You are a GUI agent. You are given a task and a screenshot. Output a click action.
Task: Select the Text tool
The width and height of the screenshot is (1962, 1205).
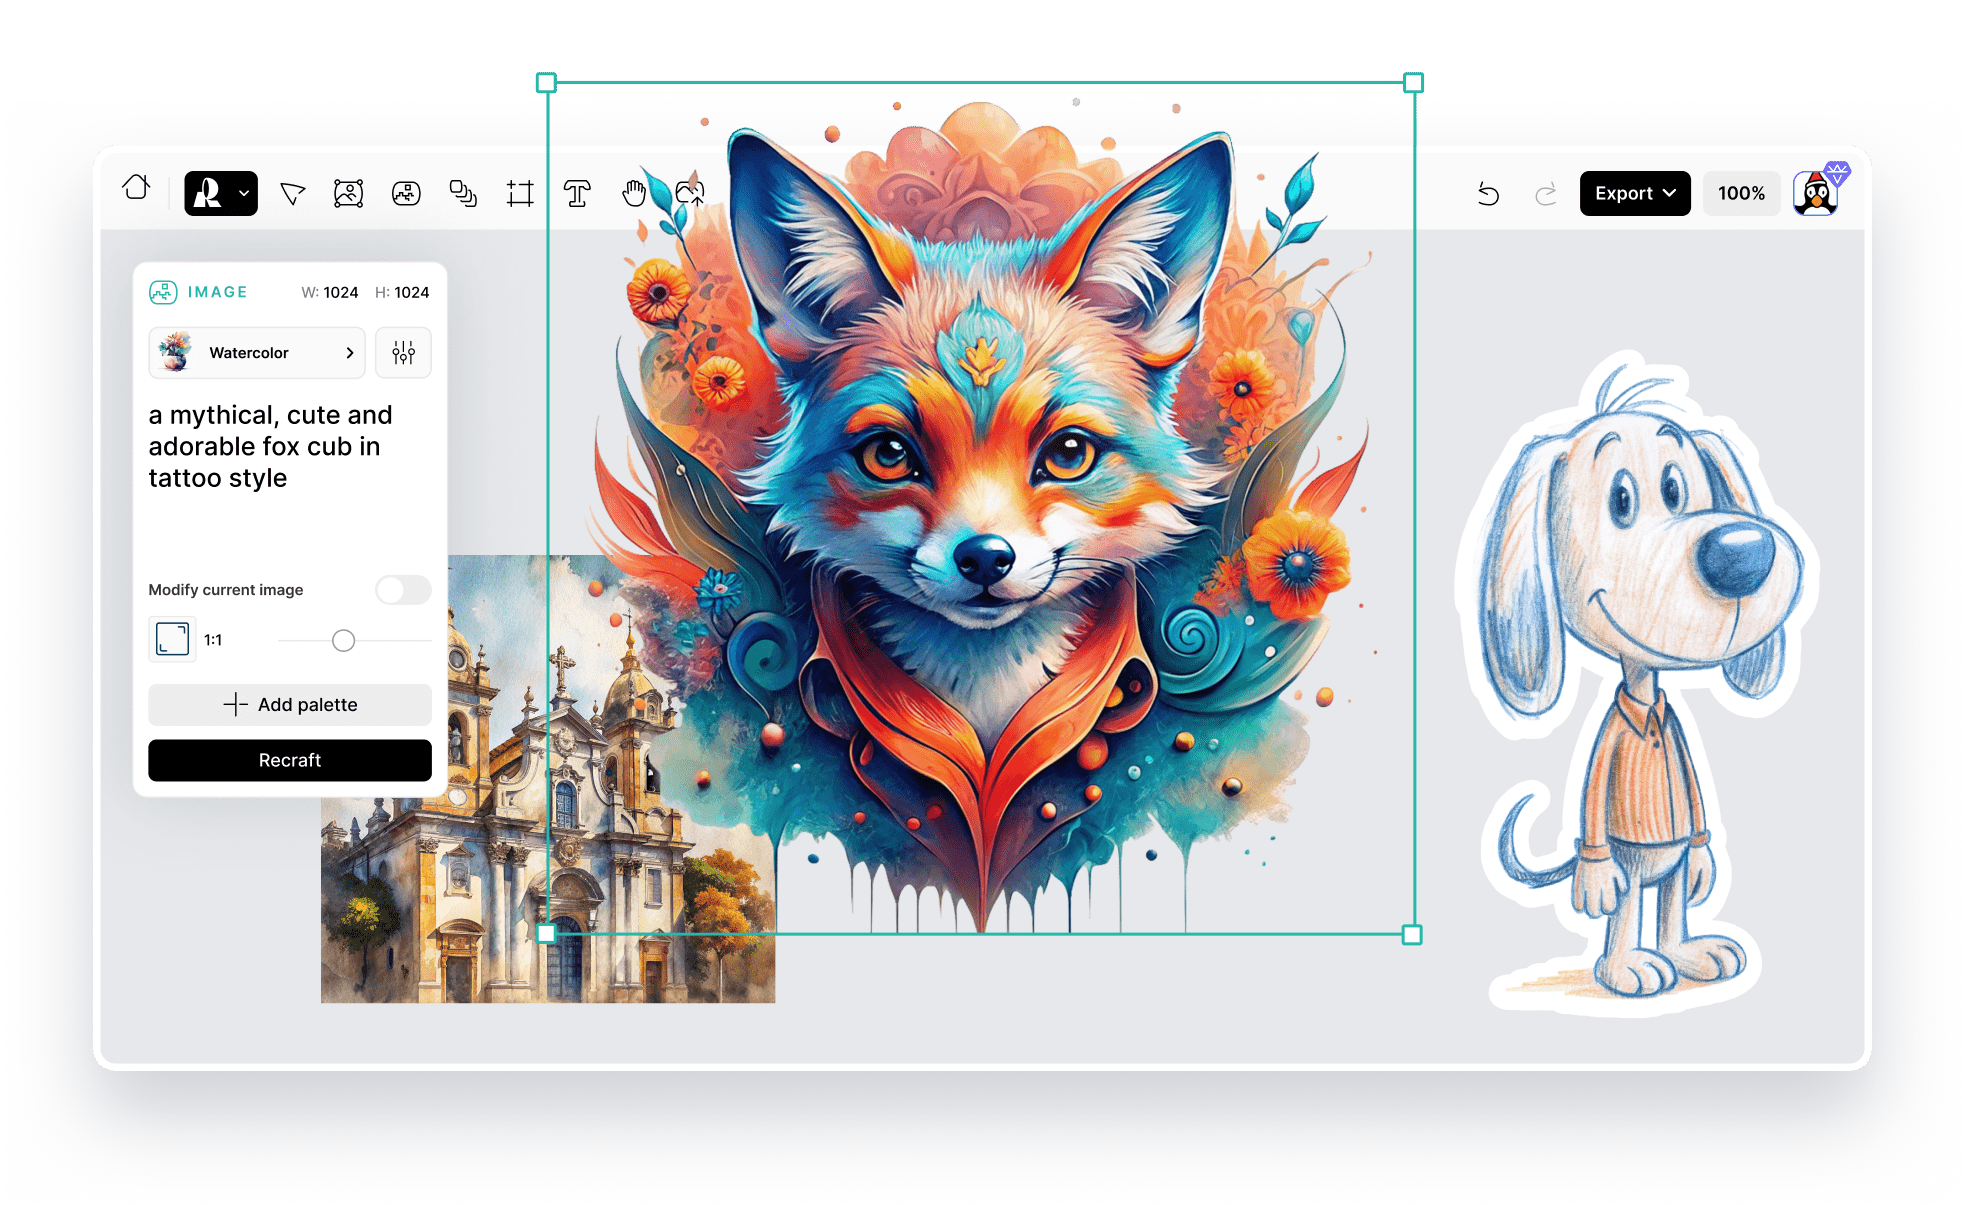coord(577,194)
